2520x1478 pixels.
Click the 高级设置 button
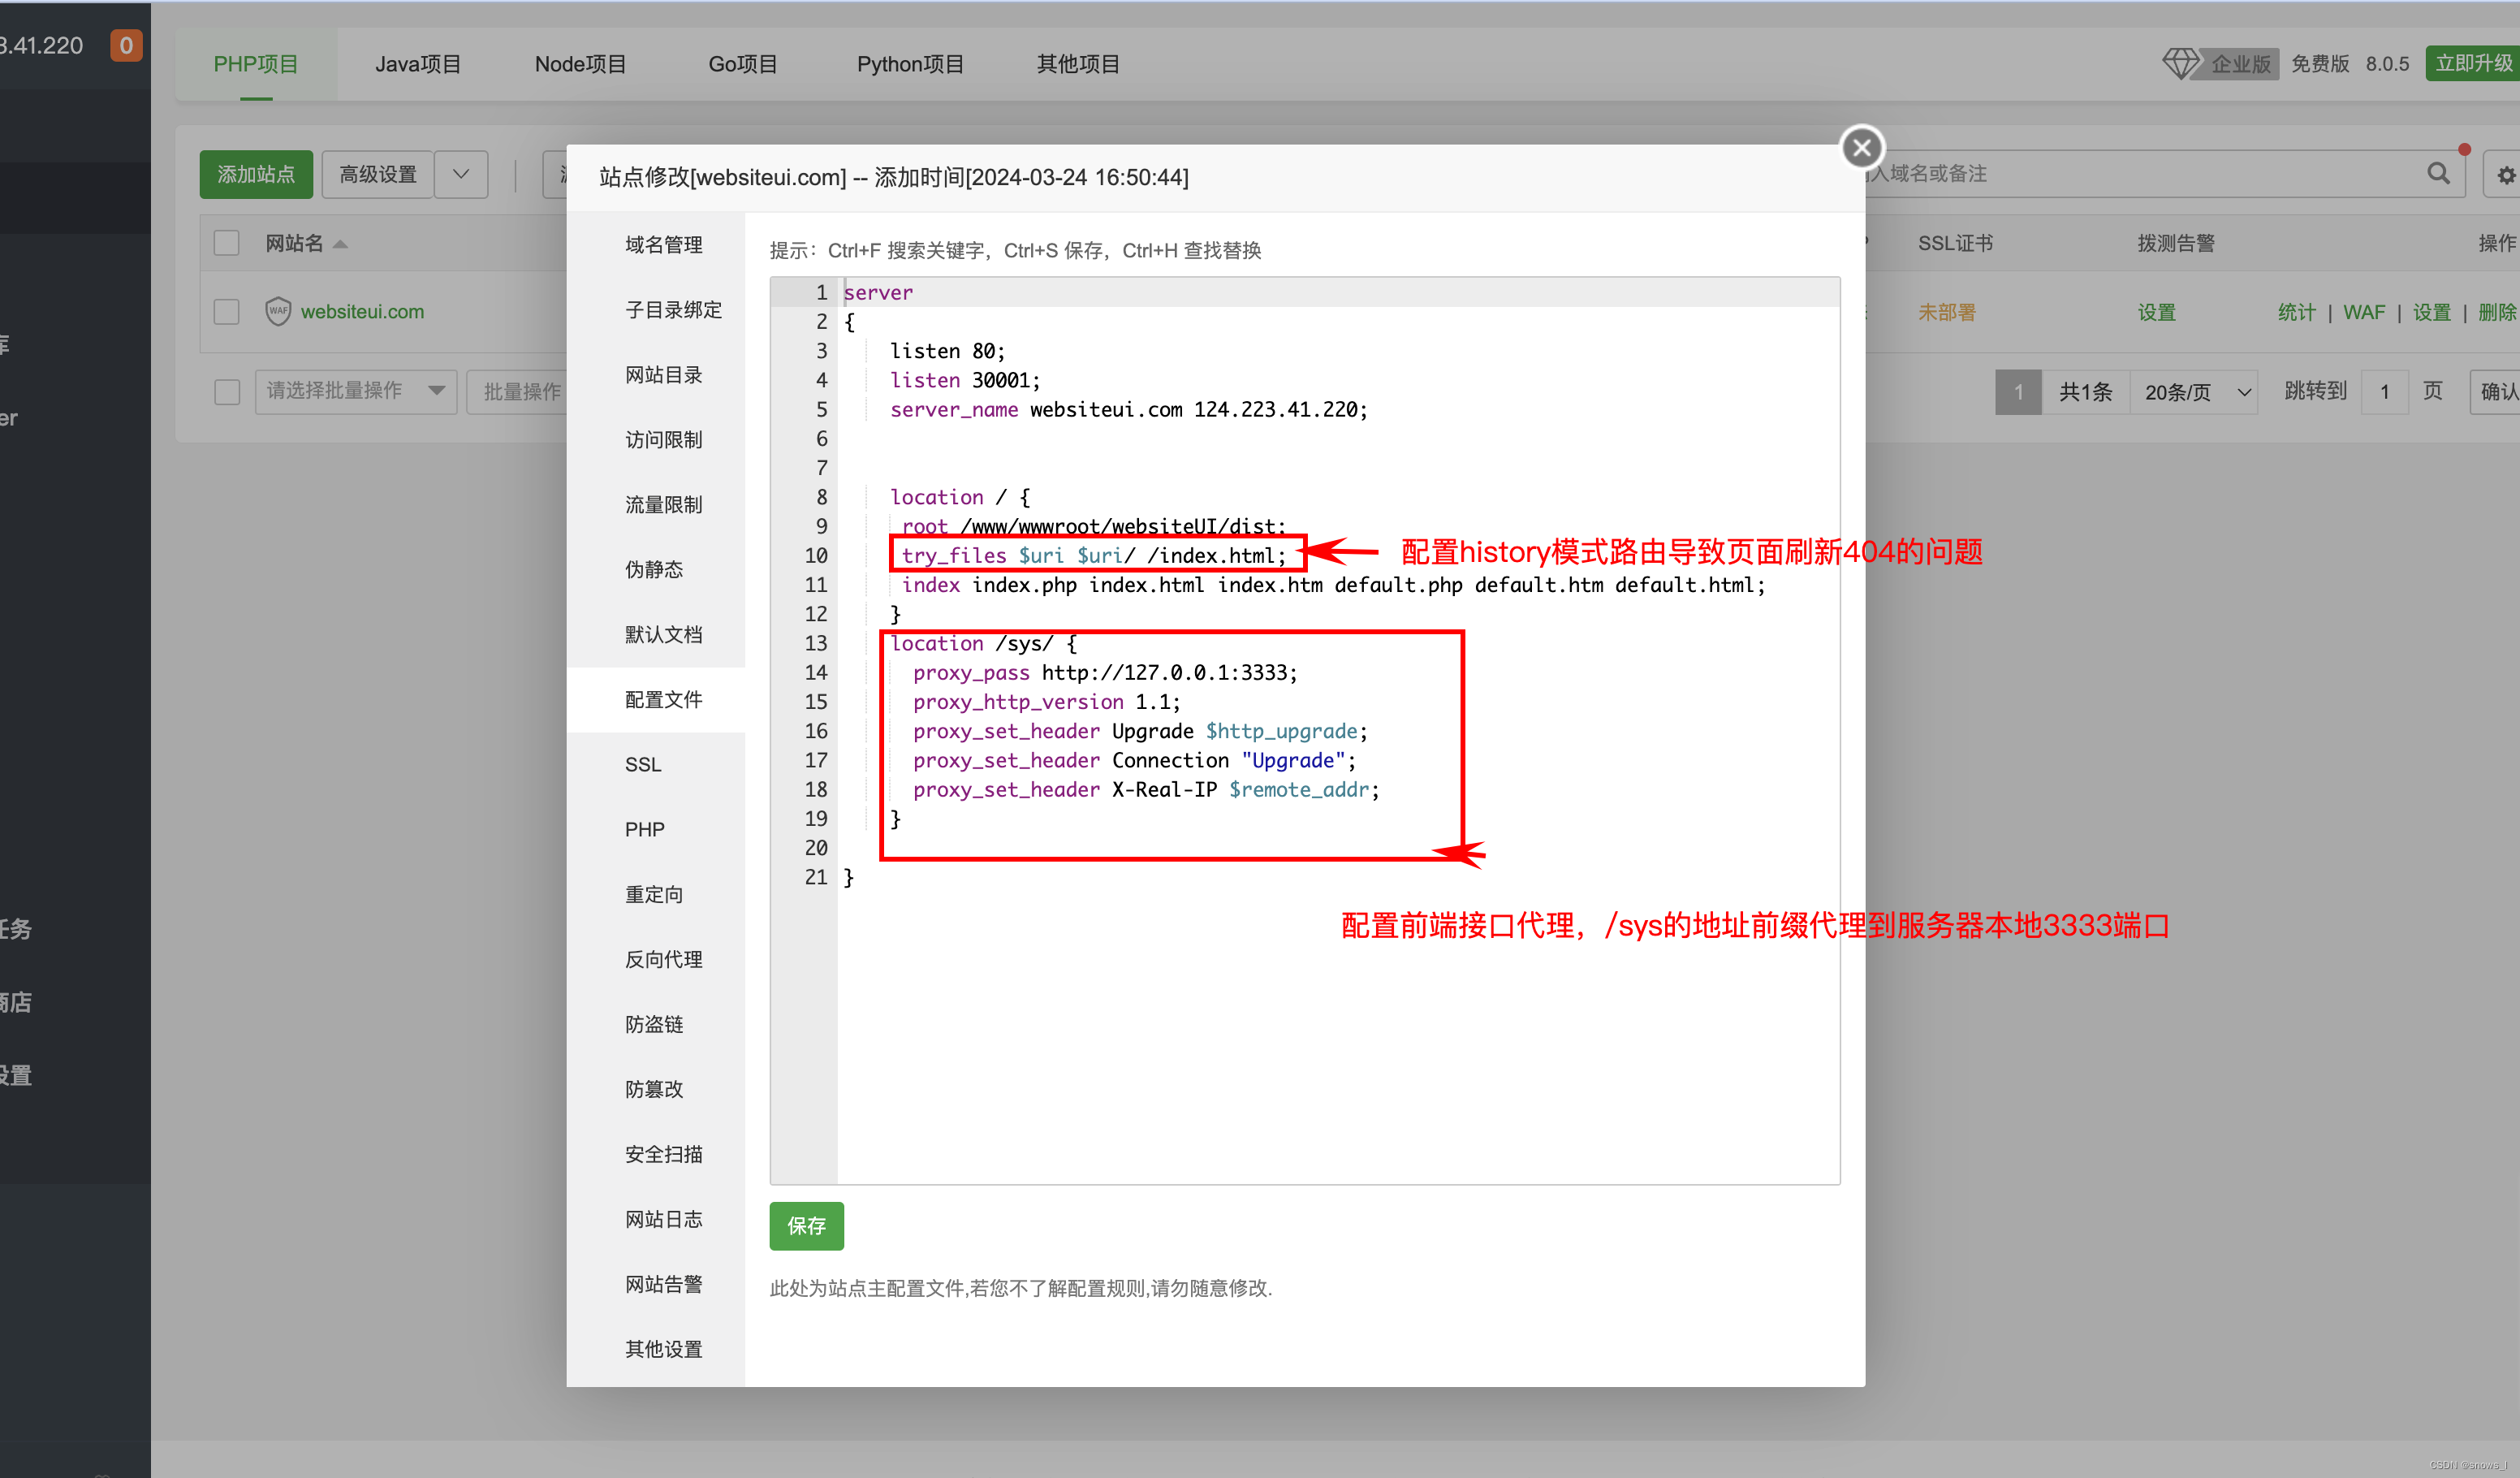pyautogui.click(x=378, y=174)
